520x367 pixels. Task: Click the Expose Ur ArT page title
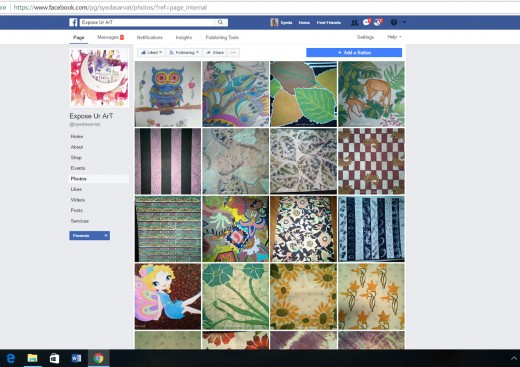click(x=91, y=116)
